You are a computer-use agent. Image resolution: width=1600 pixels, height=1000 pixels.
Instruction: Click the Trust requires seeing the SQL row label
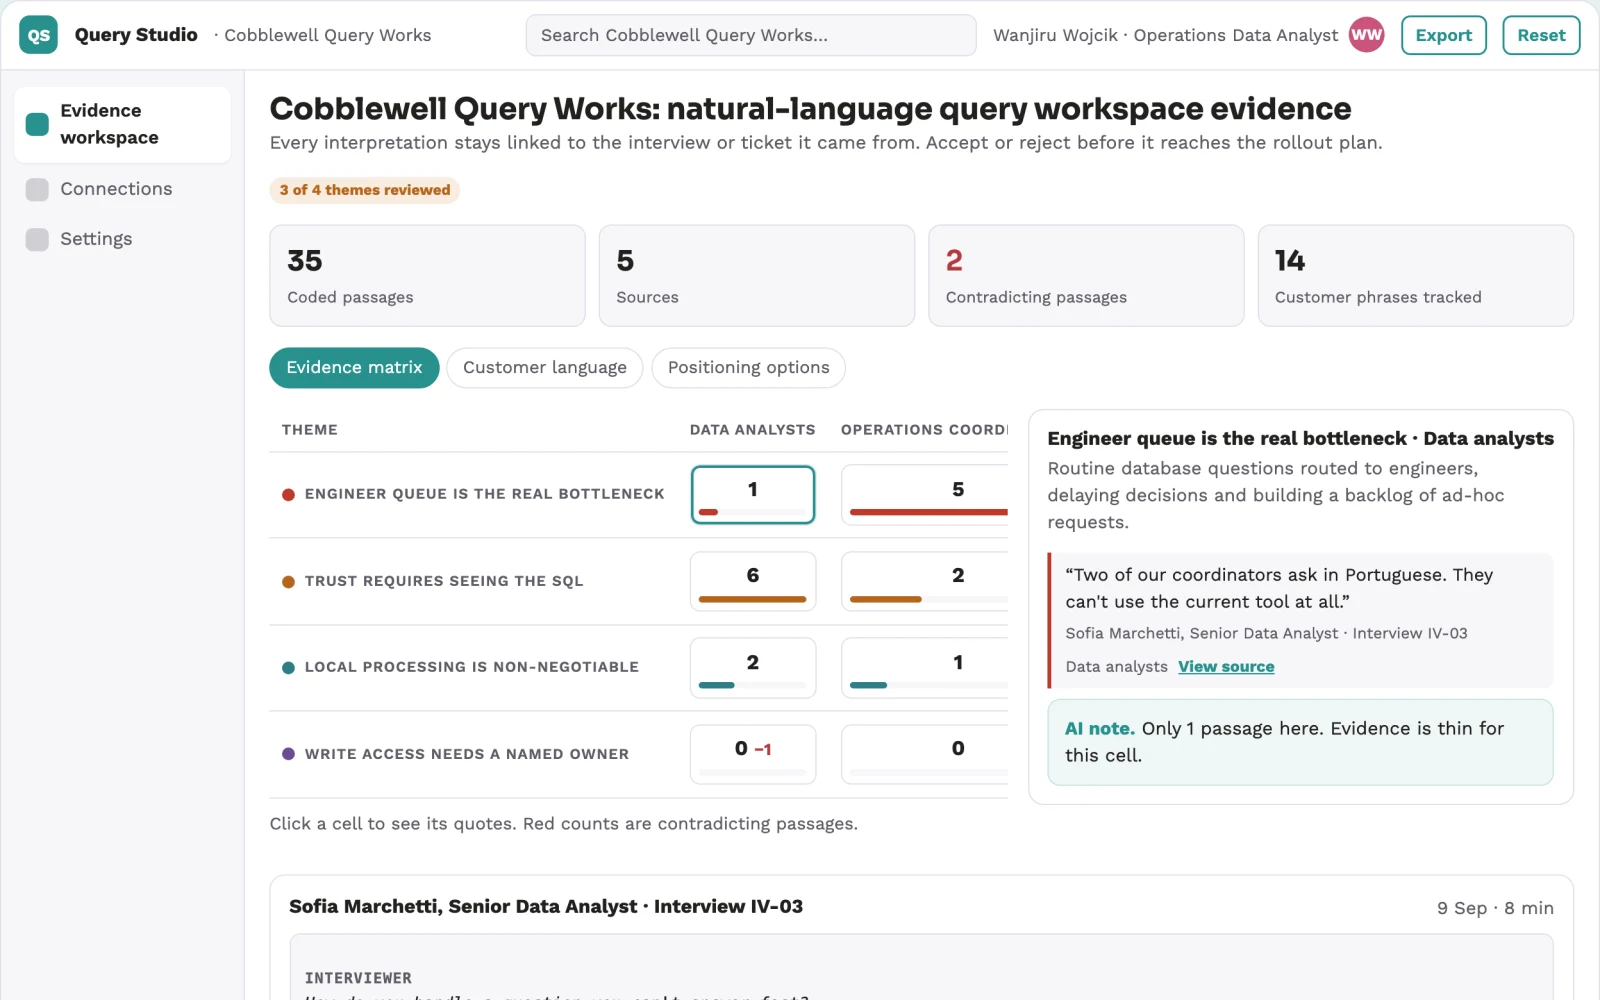coord(444,581)
